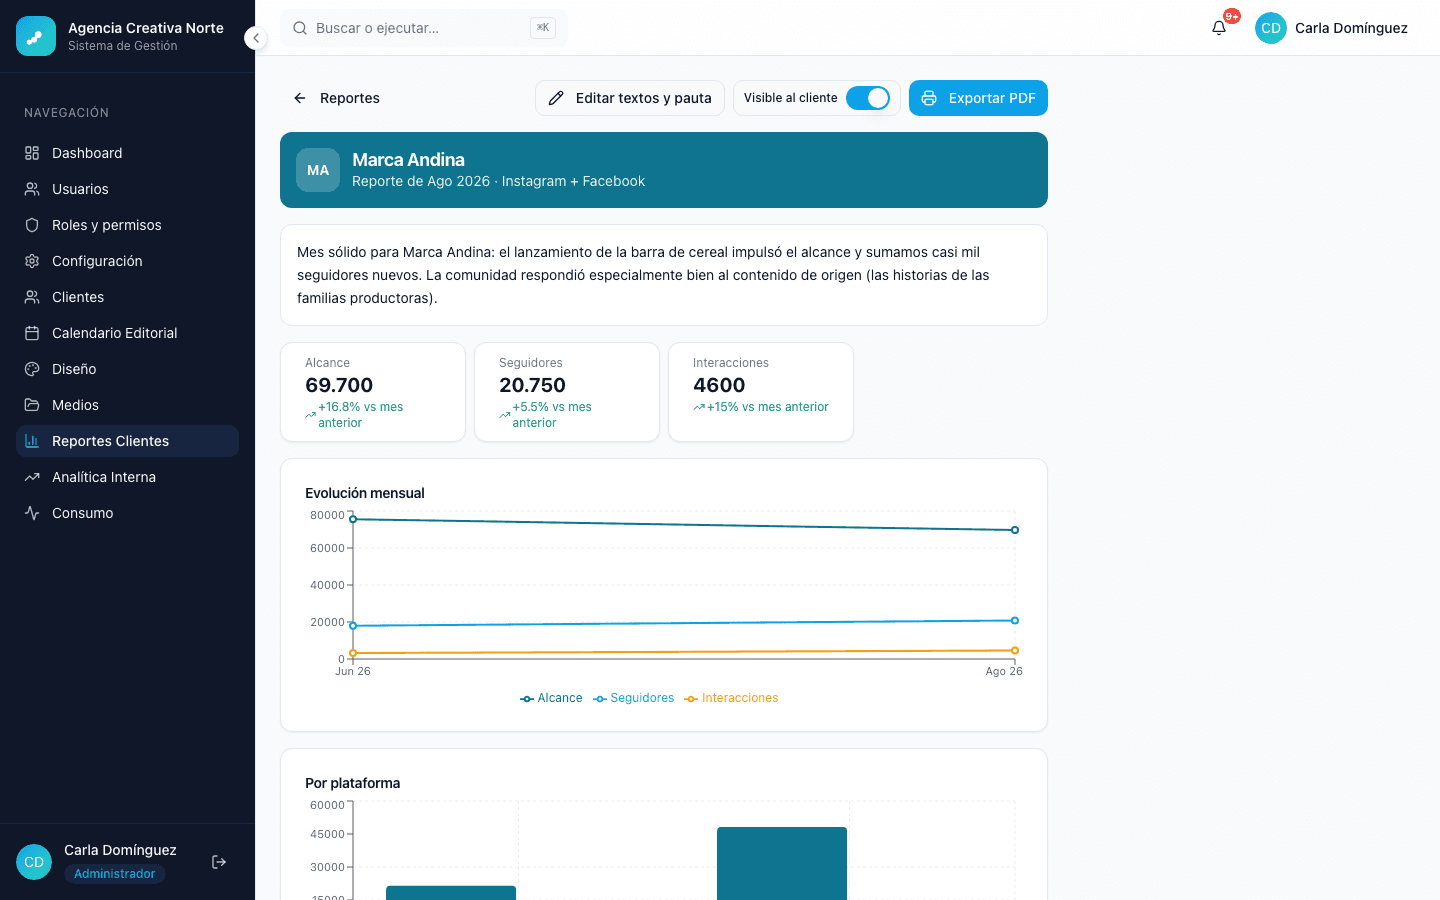Click the bar chart icon for Reportes Clientes
1440x900 pixels.
32,441
